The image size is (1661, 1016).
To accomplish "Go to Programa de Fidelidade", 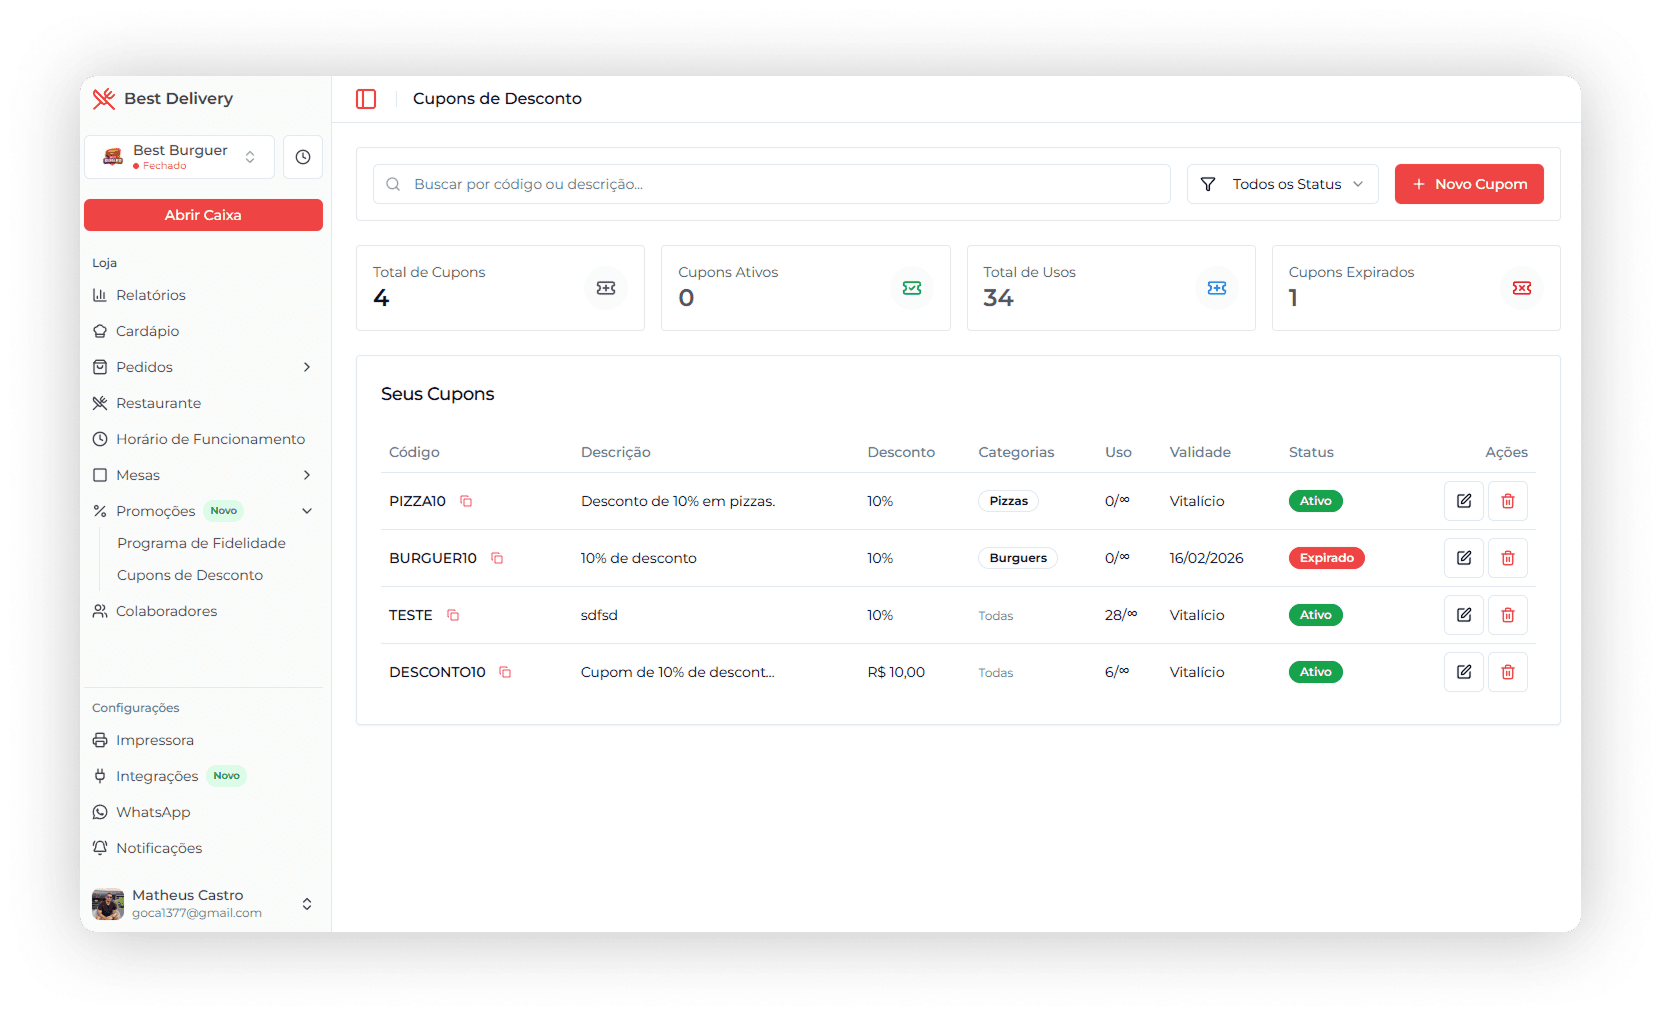I will point(201,543).
